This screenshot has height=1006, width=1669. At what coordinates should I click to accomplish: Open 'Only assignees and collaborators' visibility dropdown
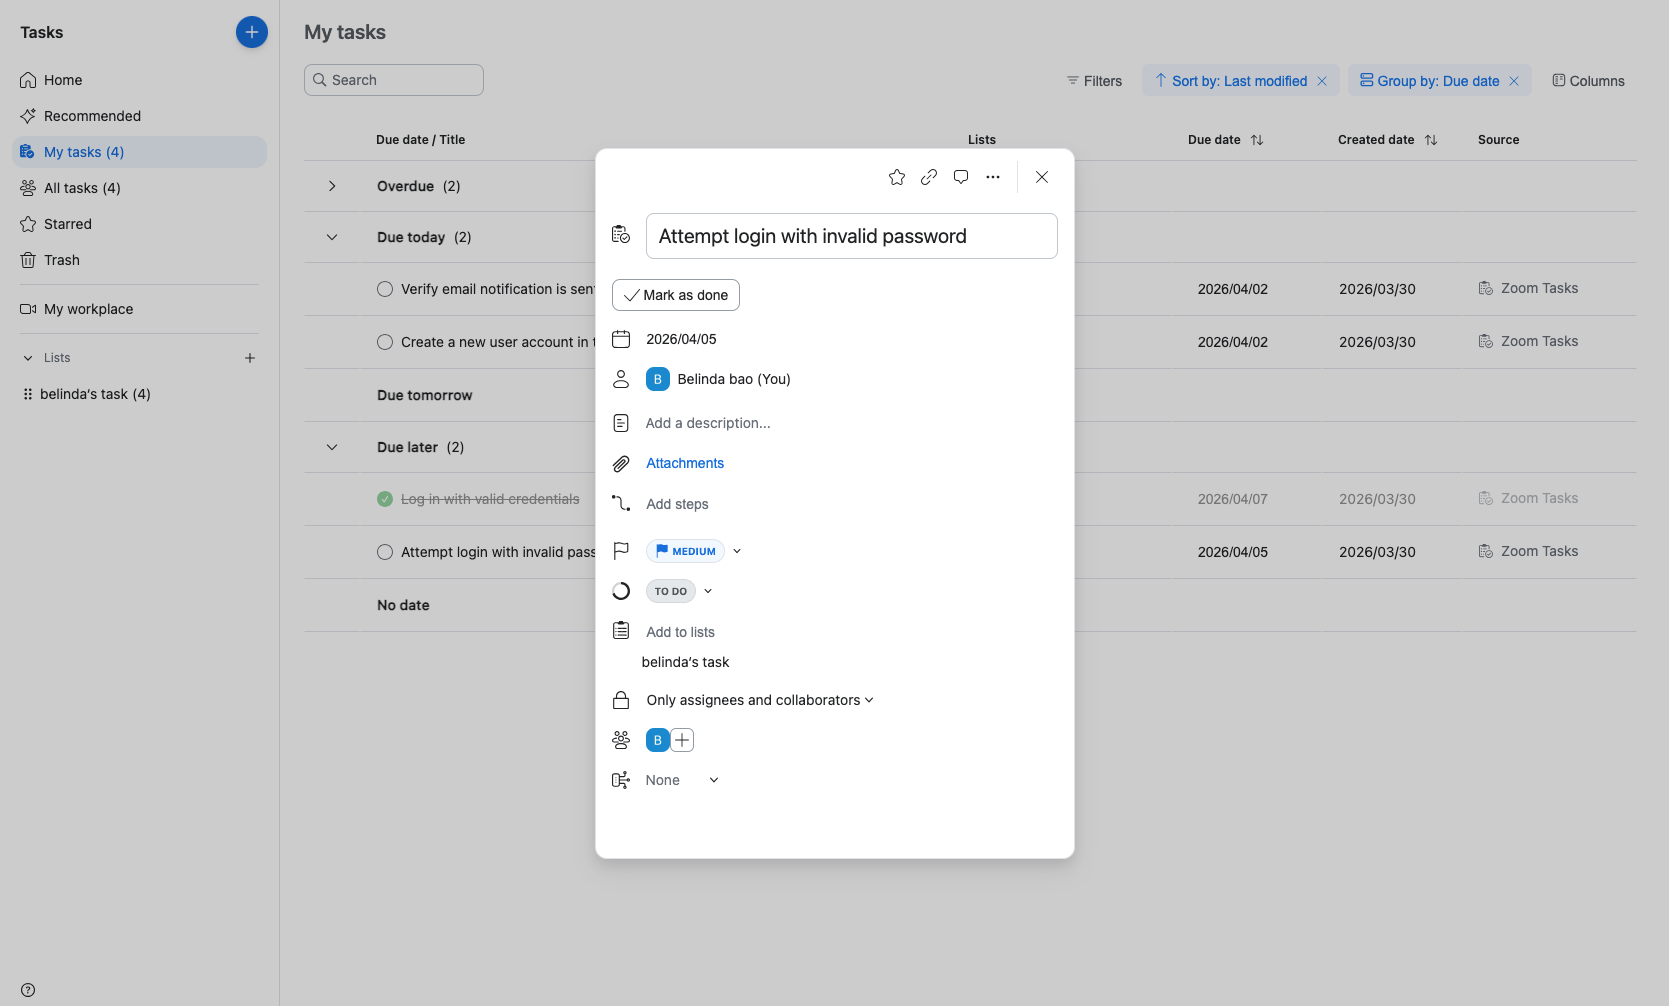point(760,700)
